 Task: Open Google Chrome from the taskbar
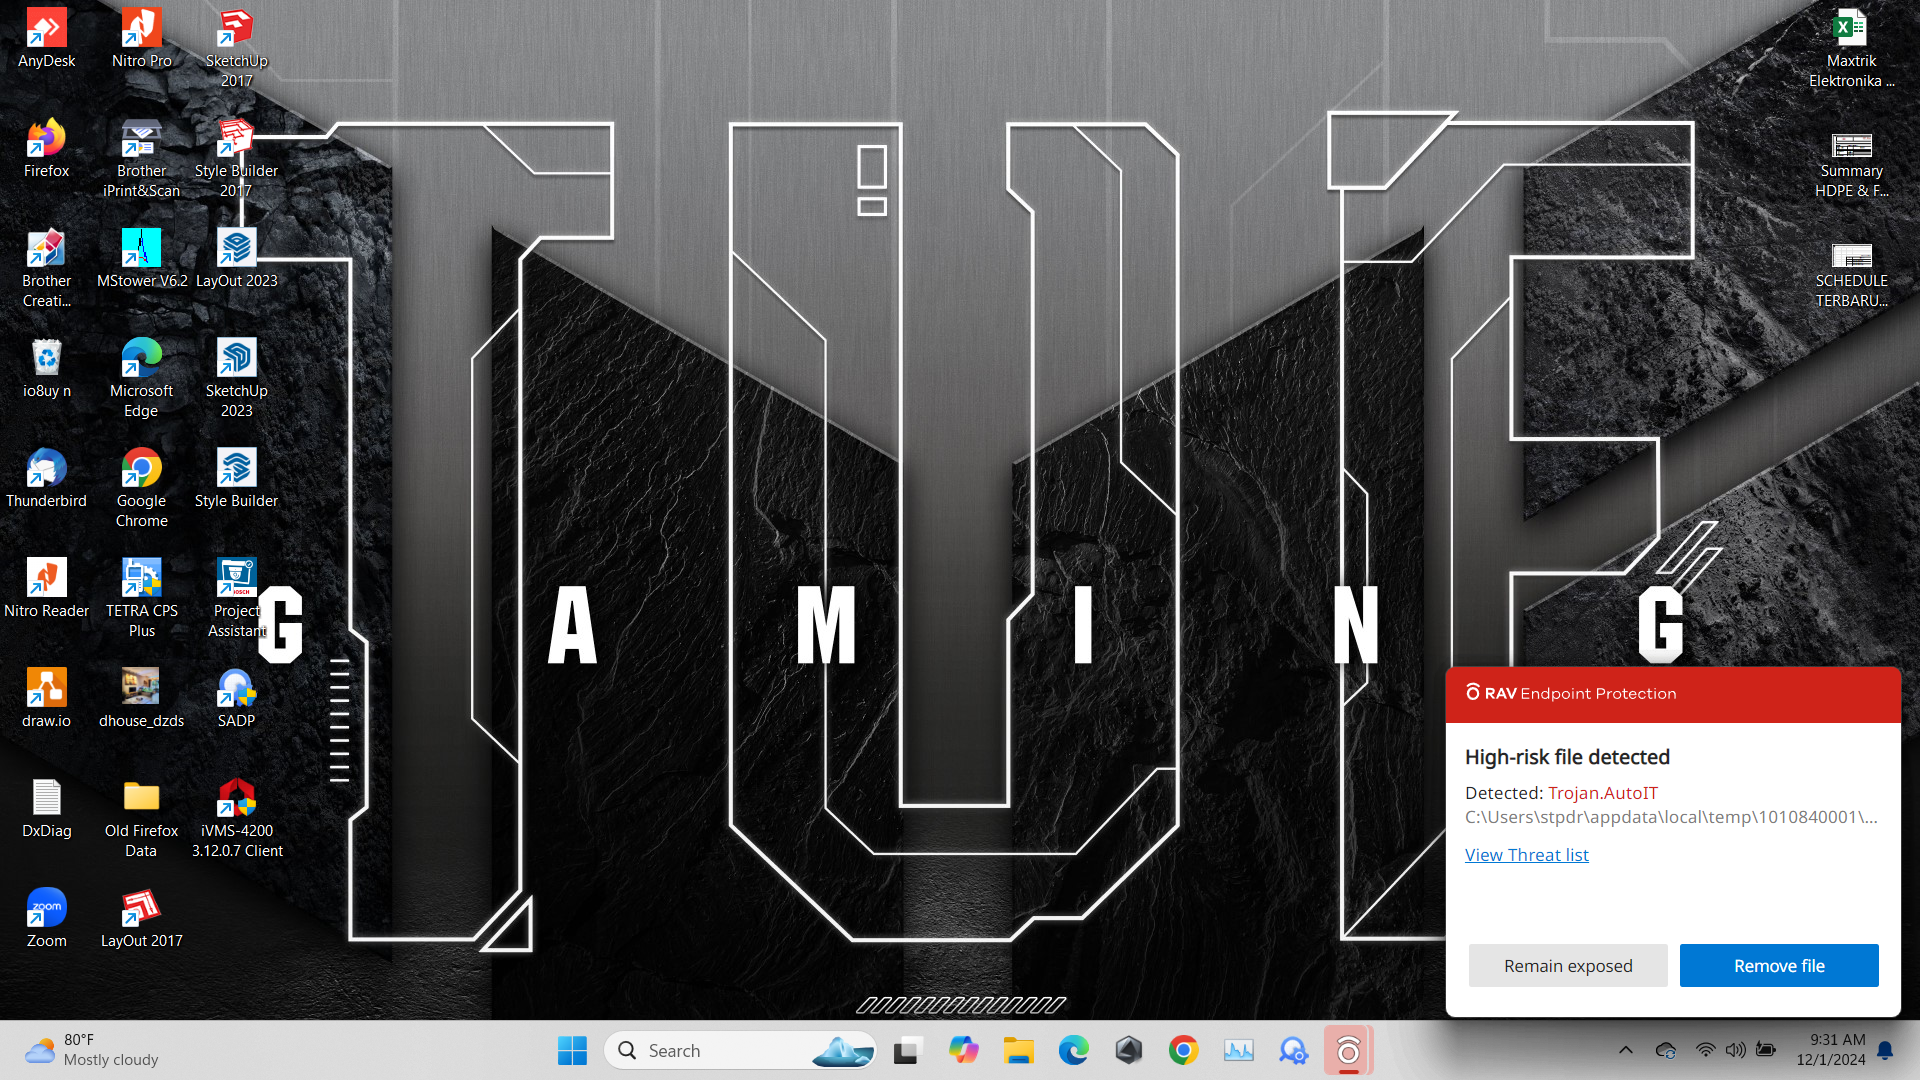pyautogui.click(x=1183, y=1050)
